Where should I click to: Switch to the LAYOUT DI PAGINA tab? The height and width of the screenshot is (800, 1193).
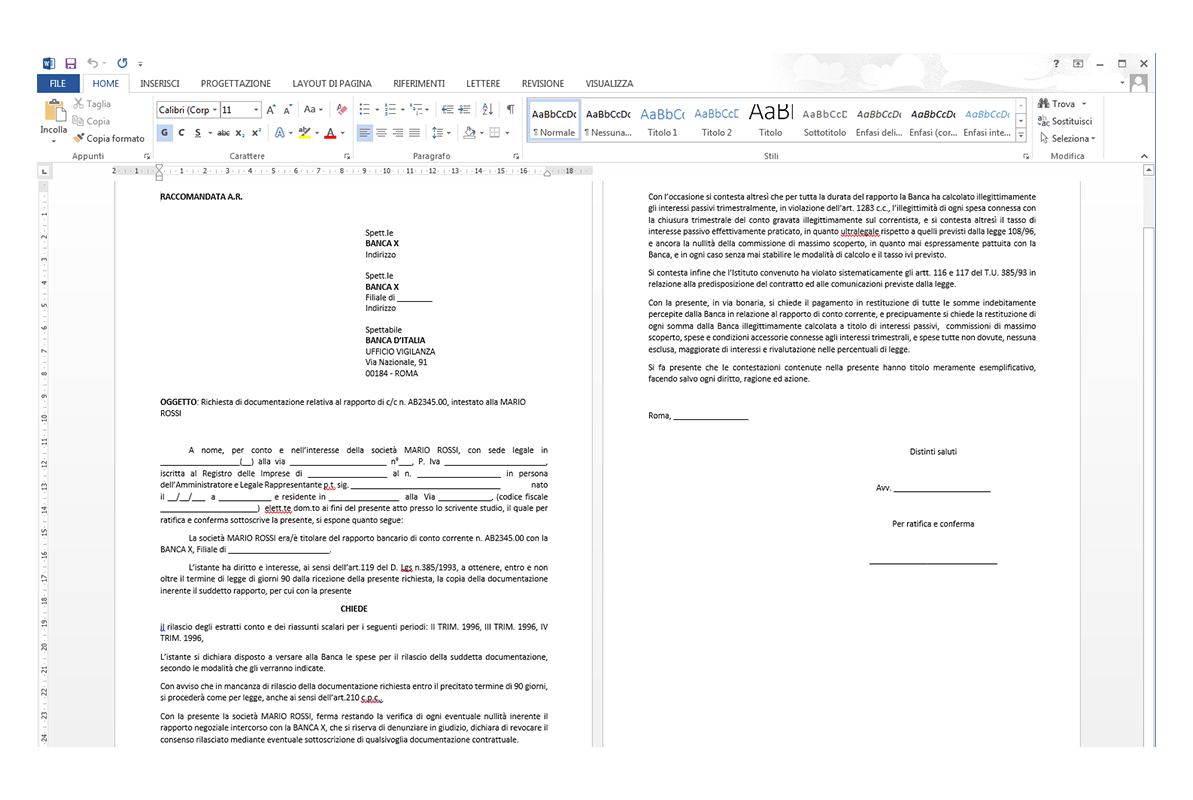332,84
